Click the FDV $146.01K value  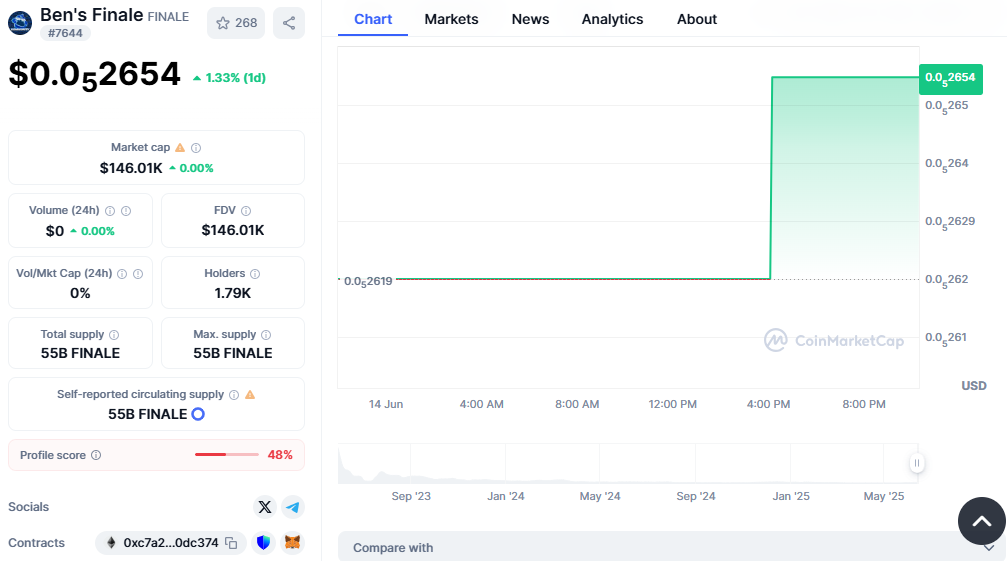coord(233,230)
